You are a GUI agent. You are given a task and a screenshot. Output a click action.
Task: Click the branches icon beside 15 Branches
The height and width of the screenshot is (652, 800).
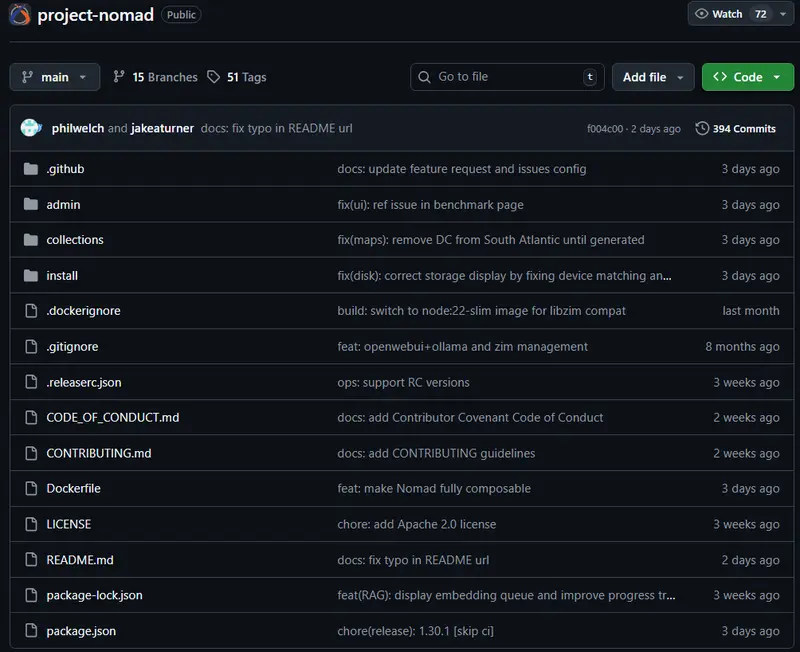pos(119,77)
